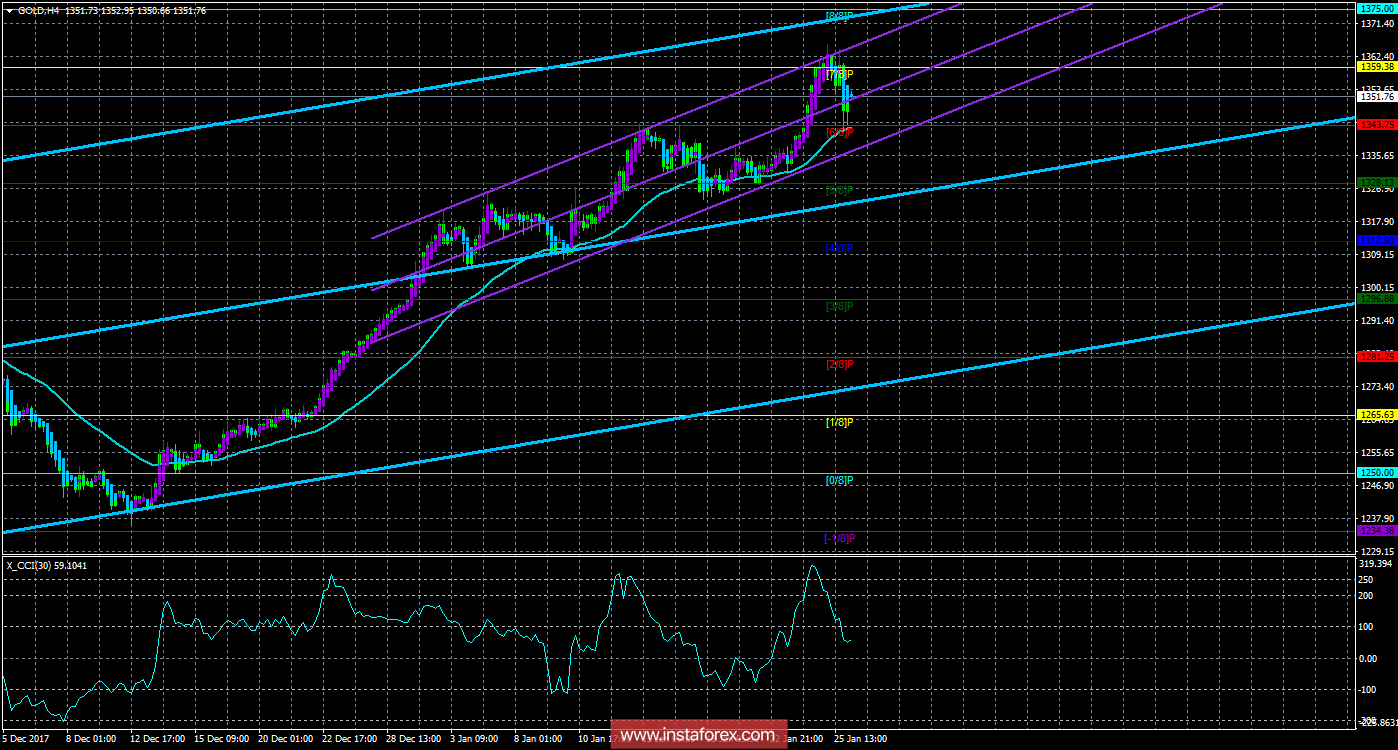The width and height of the screenshot is (1398, 750).
Task: Click the 1250.00 cyan price tag
Action: point(1376,472)
